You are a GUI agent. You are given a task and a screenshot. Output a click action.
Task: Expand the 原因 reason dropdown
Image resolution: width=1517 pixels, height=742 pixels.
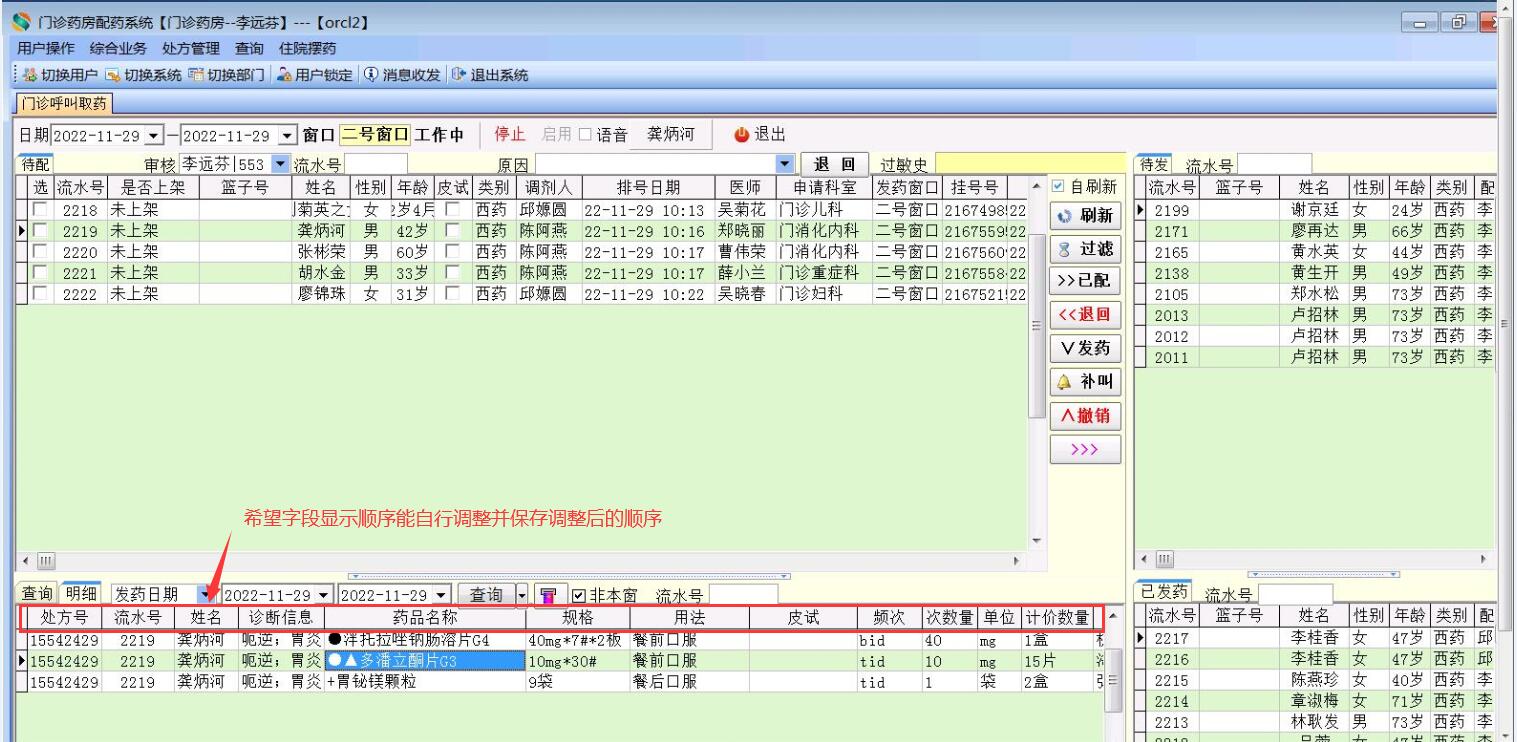(x=784, y=162)
